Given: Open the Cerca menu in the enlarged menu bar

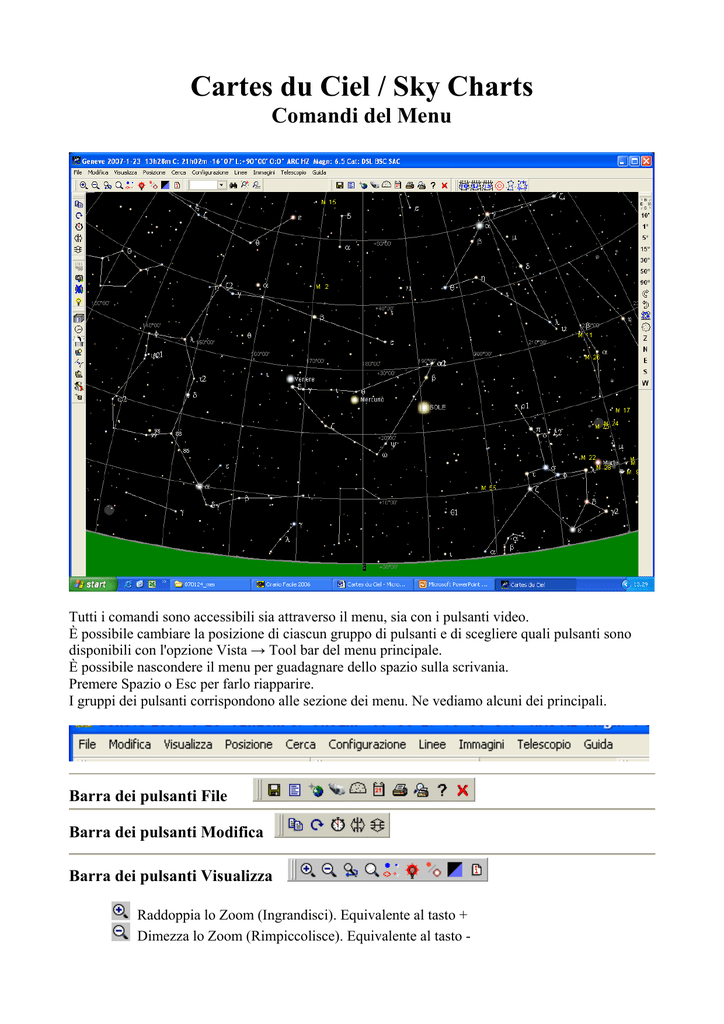Looking at the screenshot, I should click(300, 744).
